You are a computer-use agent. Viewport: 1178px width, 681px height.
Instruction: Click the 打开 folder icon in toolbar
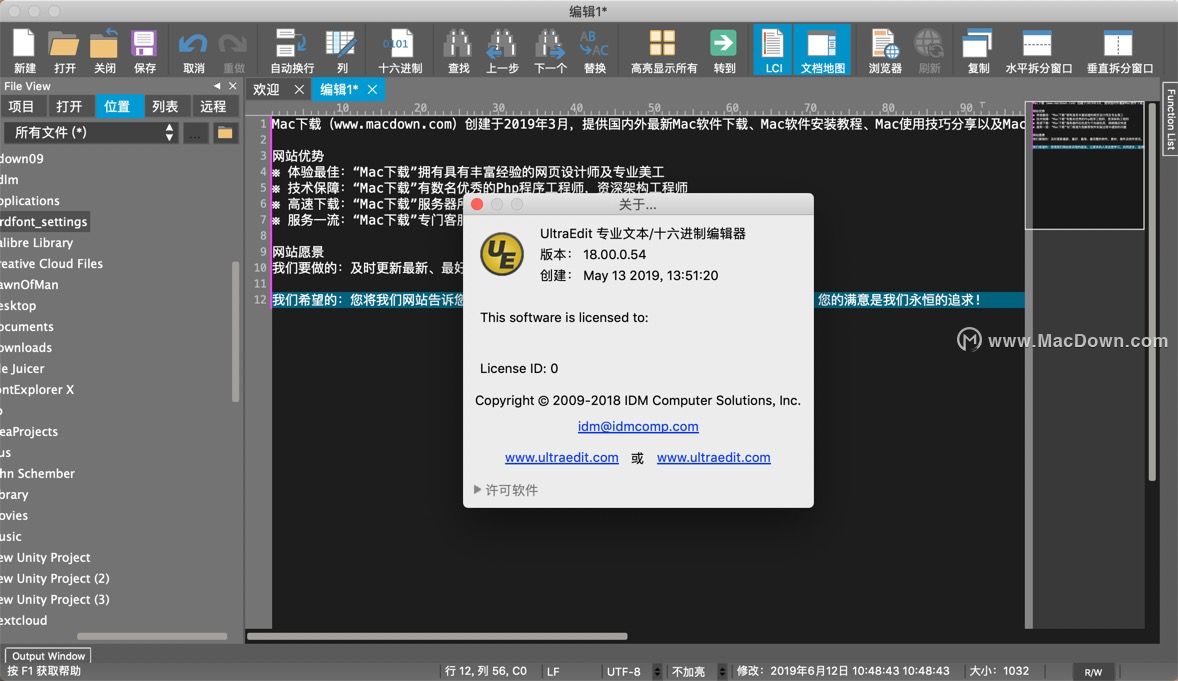tap(64, 50)
